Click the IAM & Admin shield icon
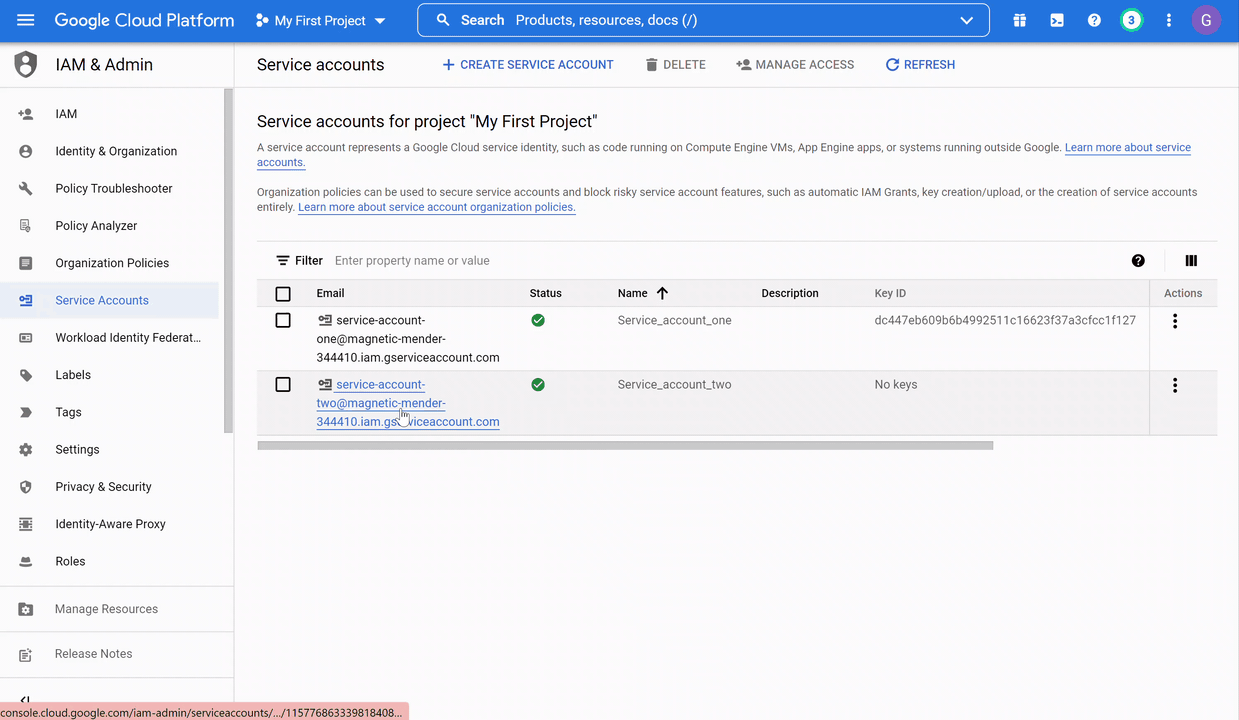This screenshot has height=720, width=1239. click(26, 65)
